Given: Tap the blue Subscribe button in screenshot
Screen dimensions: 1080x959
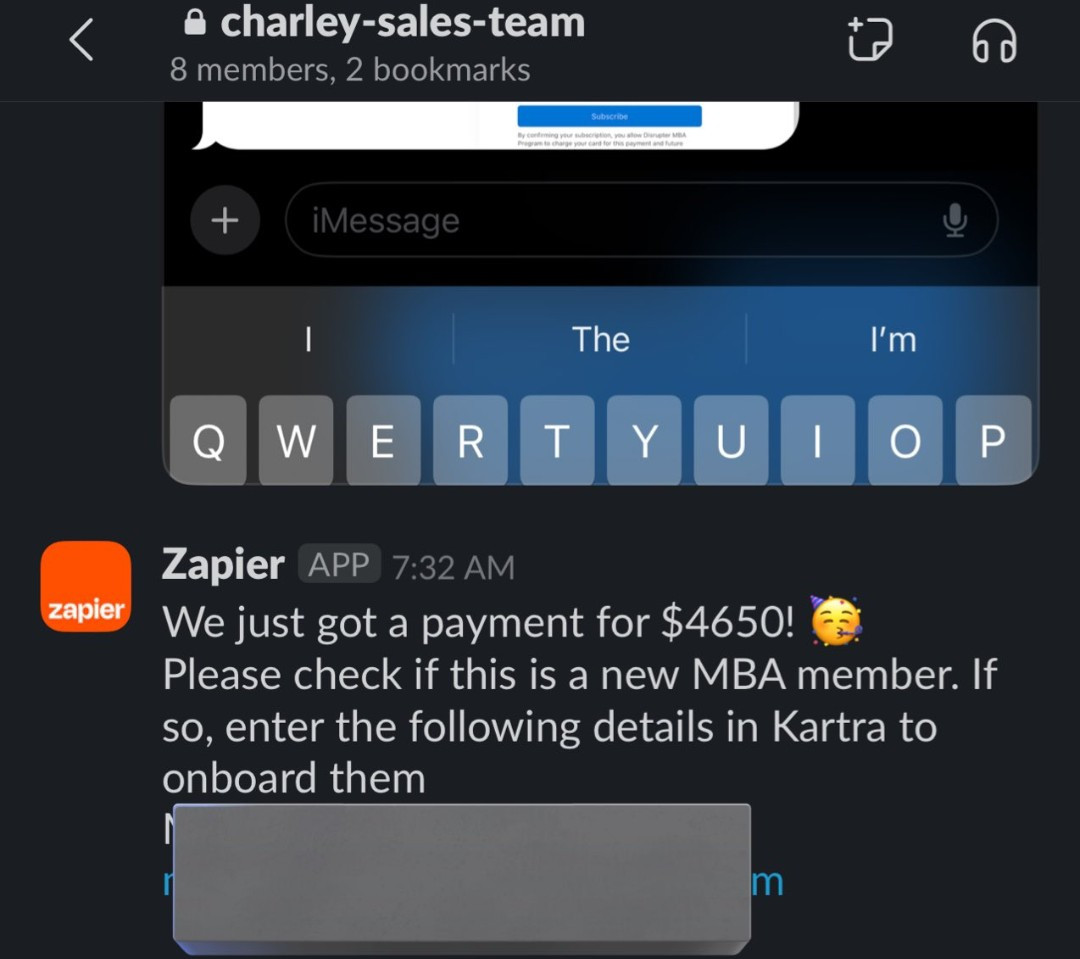Looking at the screenshot, I should 610,116.
